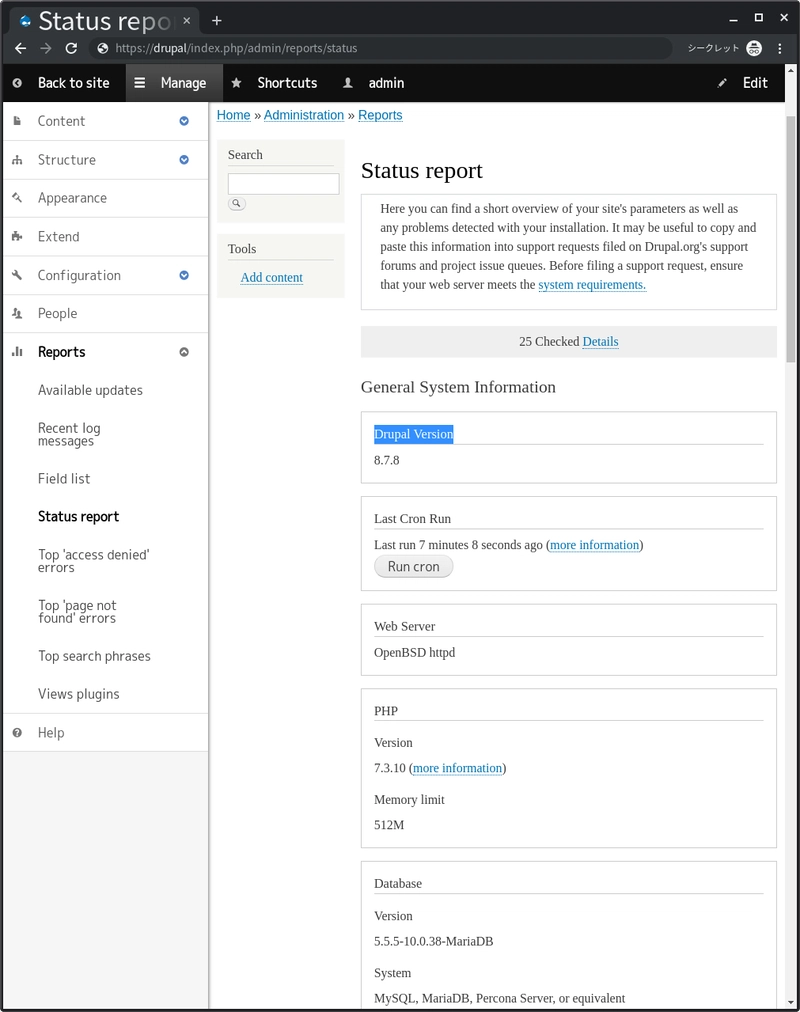The height and width of the screenshot is (1012, 800).
Task: Click the scrollbar down arrow
Action: (x=790, y=1004)
